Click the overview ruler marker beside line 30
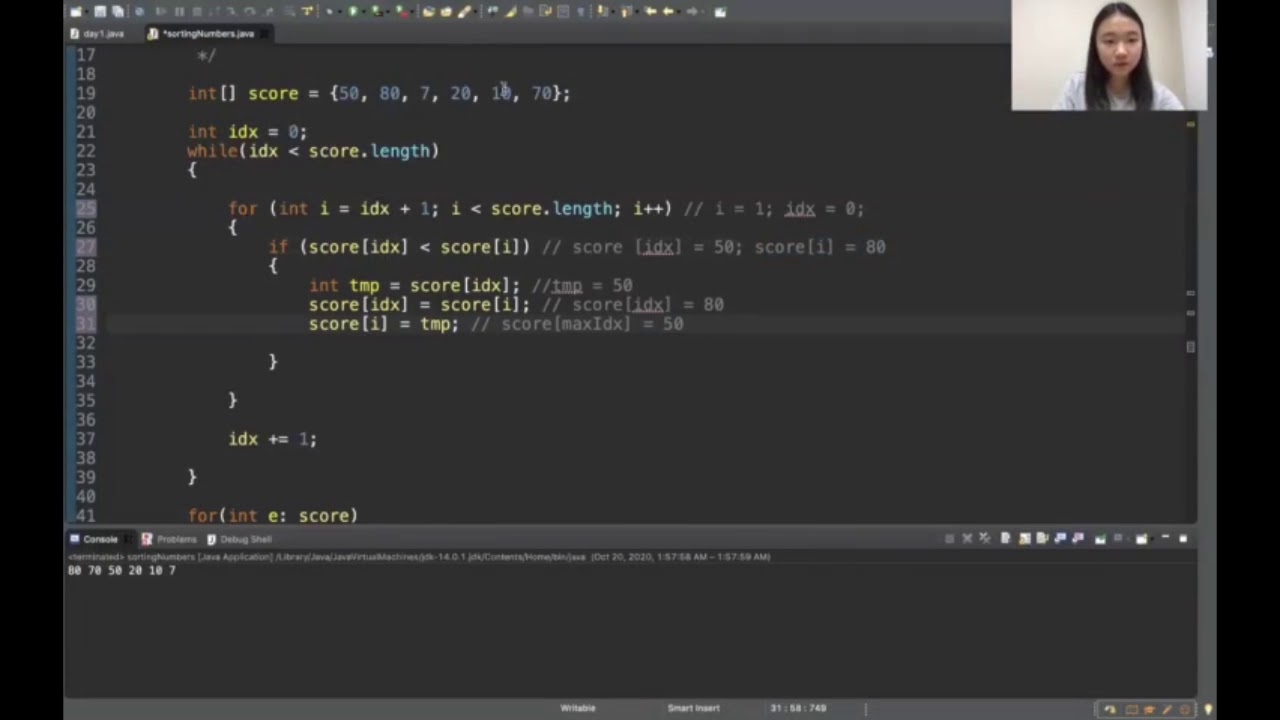The height and width of the screenshot is (720, 1280). tap(1190, 312)
